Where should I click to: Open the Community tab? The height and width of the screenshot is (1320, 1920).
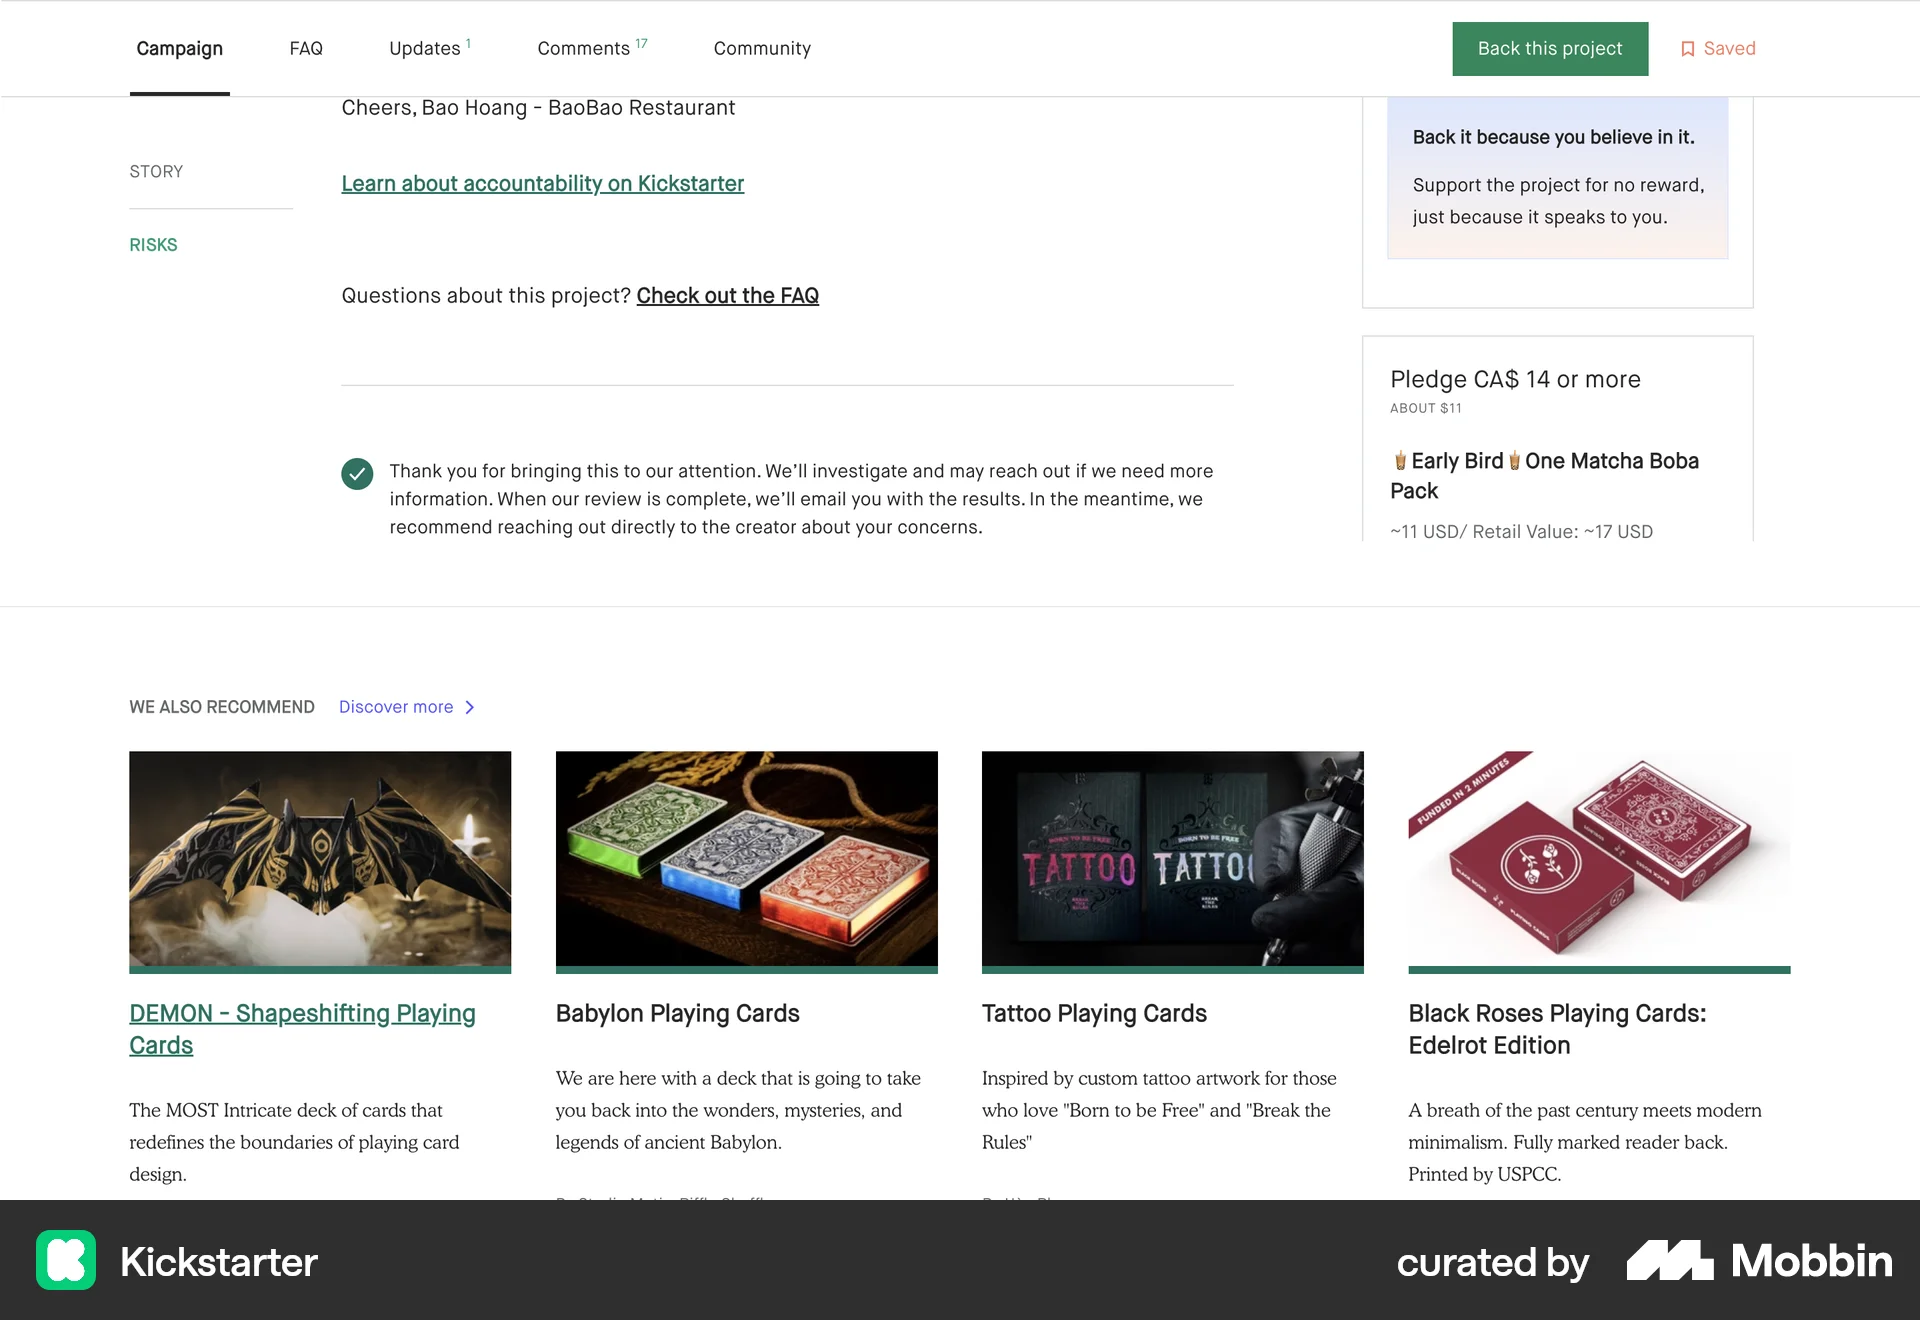pos(762,48)
